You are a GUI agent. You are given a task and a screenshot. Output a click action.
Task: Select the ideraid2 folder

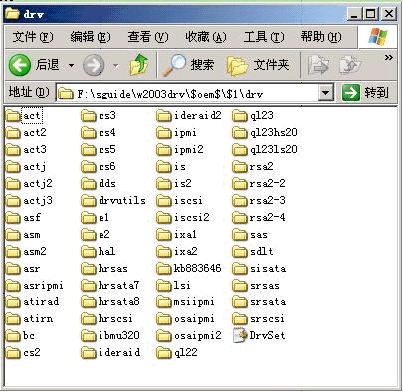[189, 116]
